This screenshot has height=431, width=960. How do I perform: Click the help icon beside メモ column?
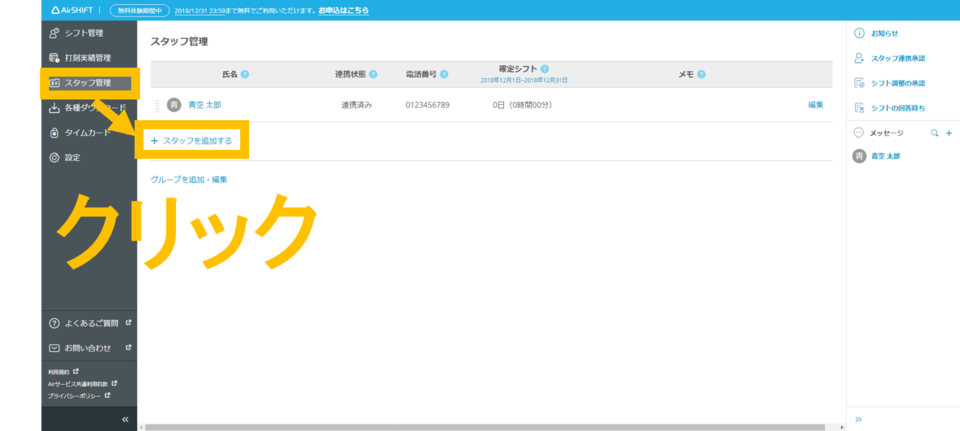tap(701, 74)
